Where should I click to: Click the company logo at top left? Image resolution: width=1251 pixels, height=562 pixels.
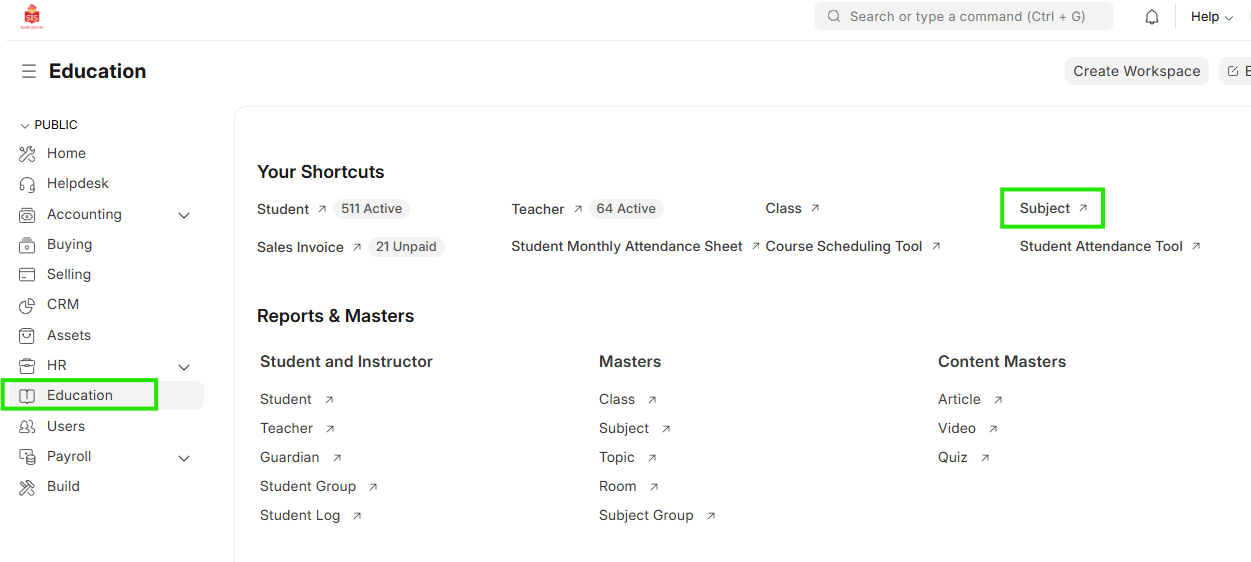(x=32, y=17)
